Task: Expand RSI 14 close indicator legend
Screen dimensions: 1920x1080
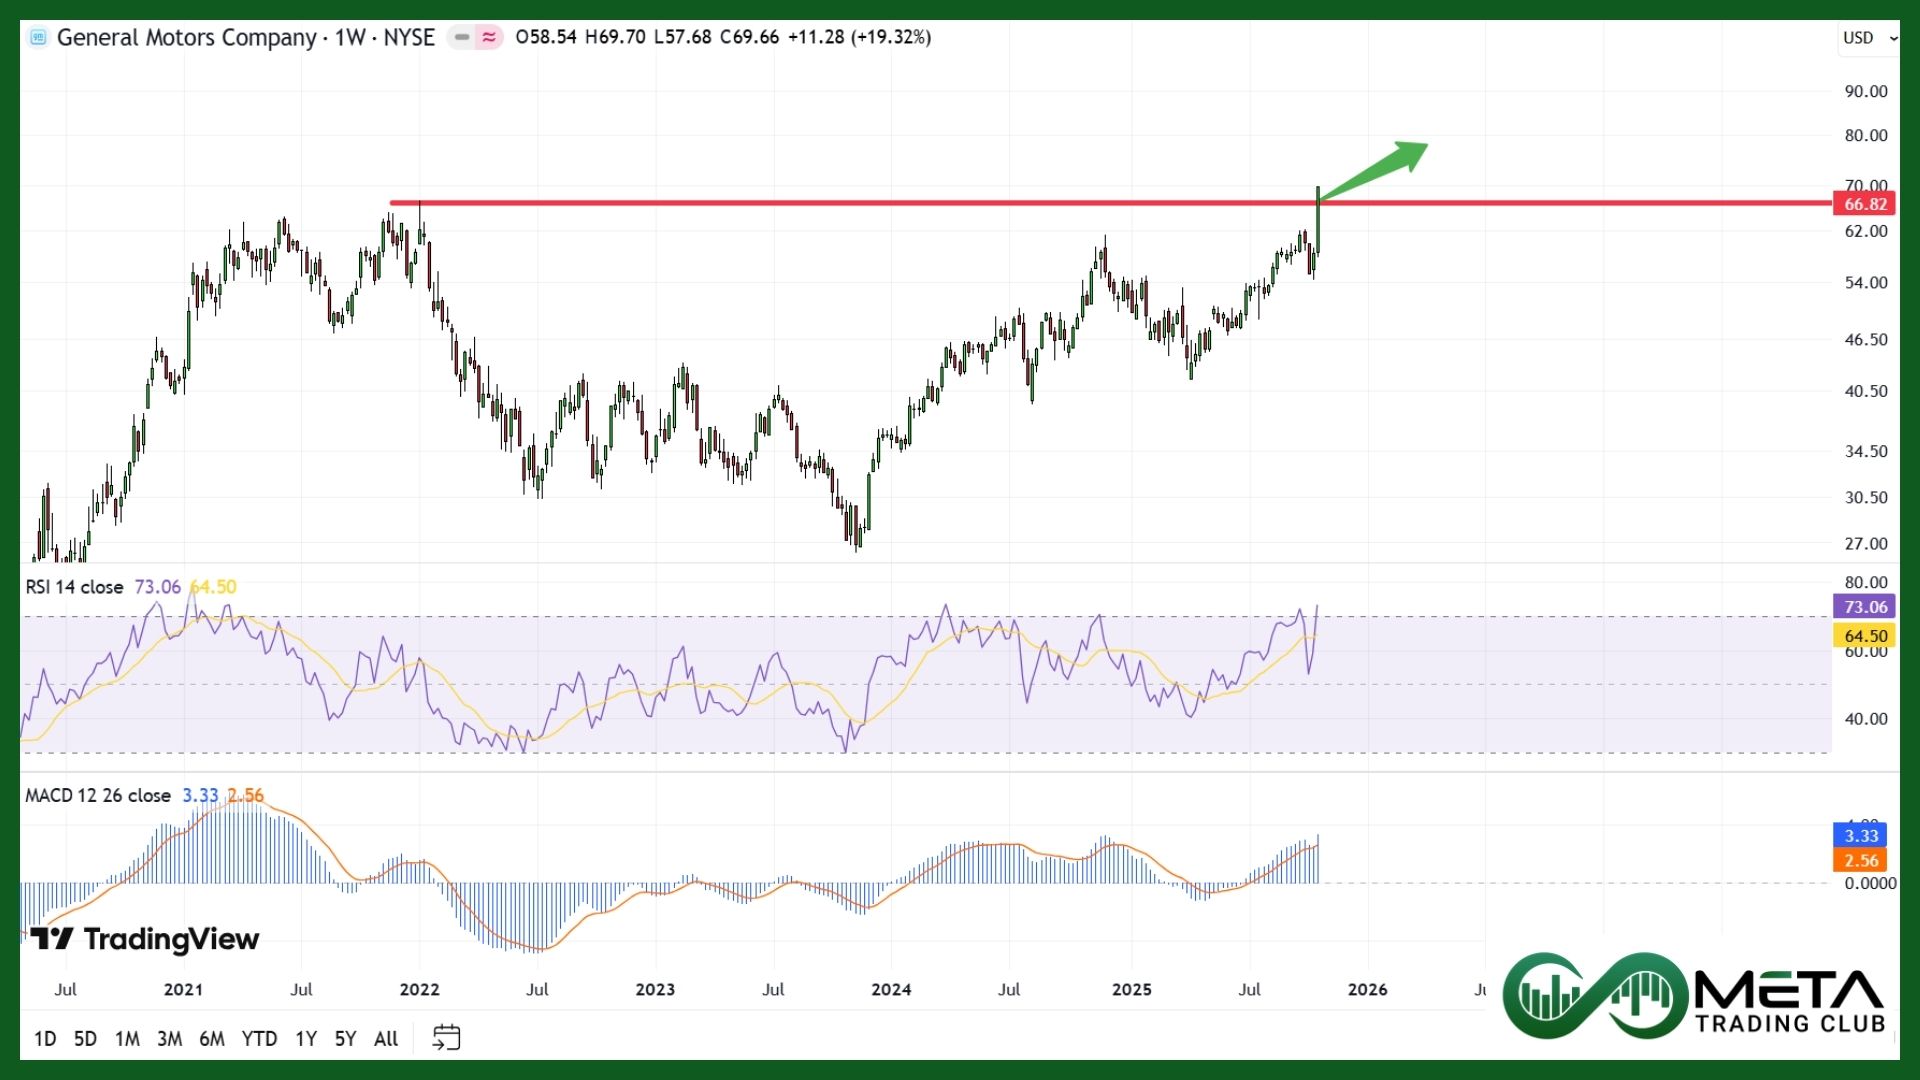Action: (74, 587)
